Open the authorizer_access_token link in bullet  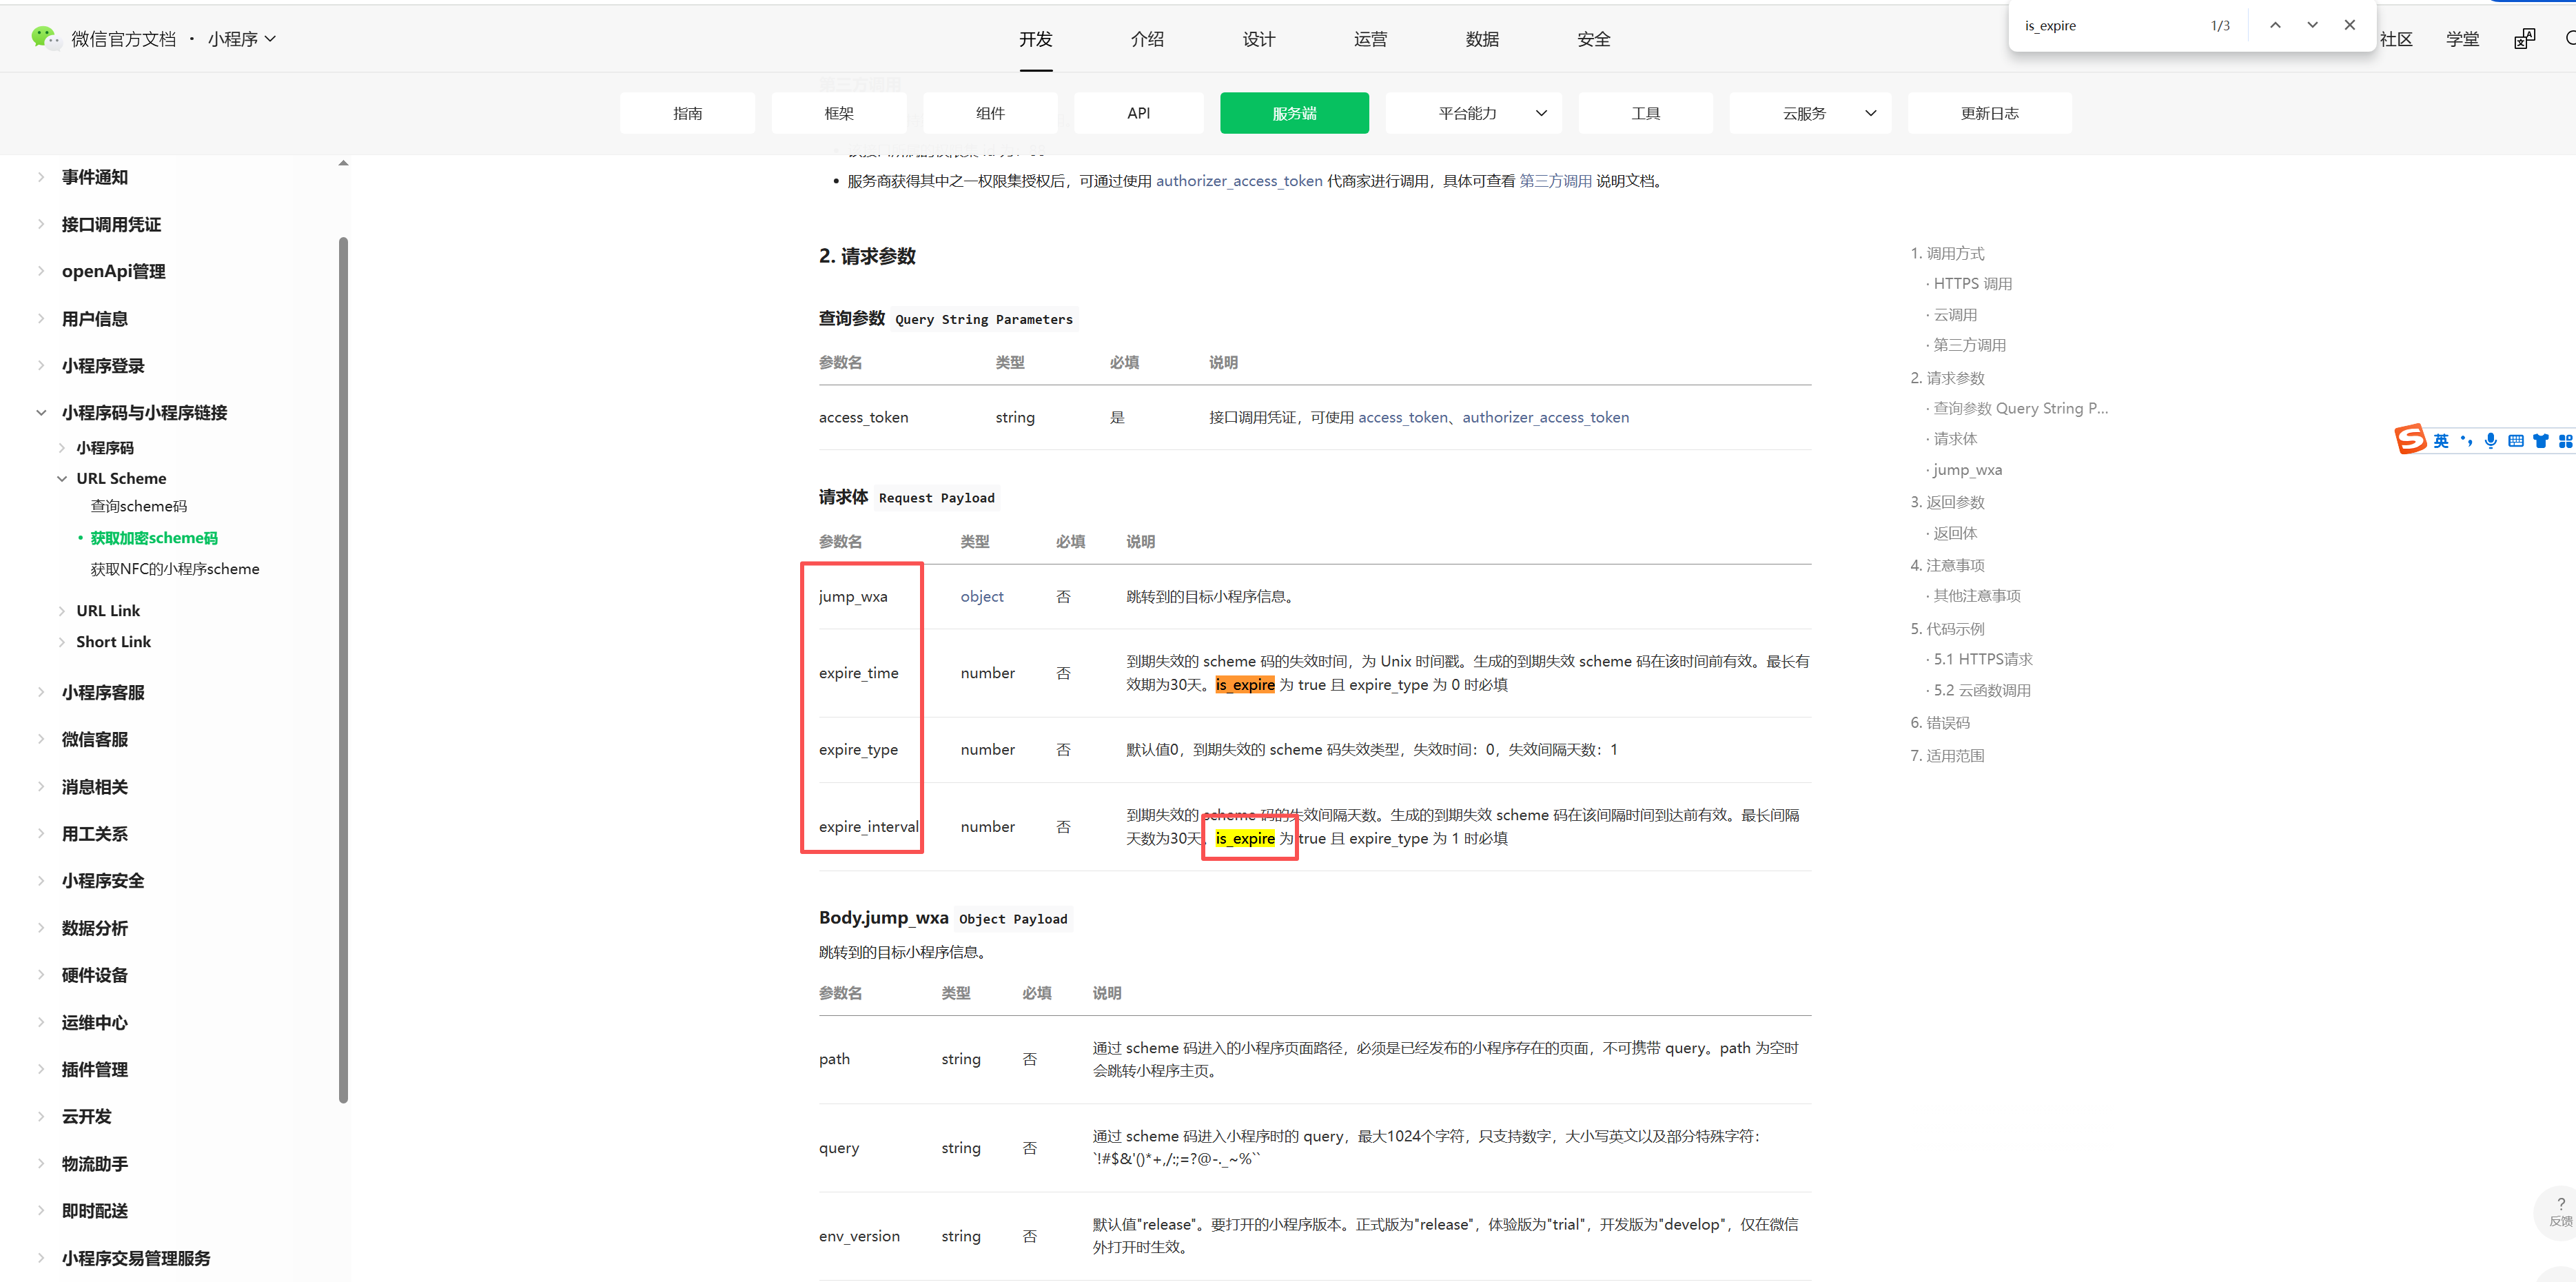coord(1239,181)
